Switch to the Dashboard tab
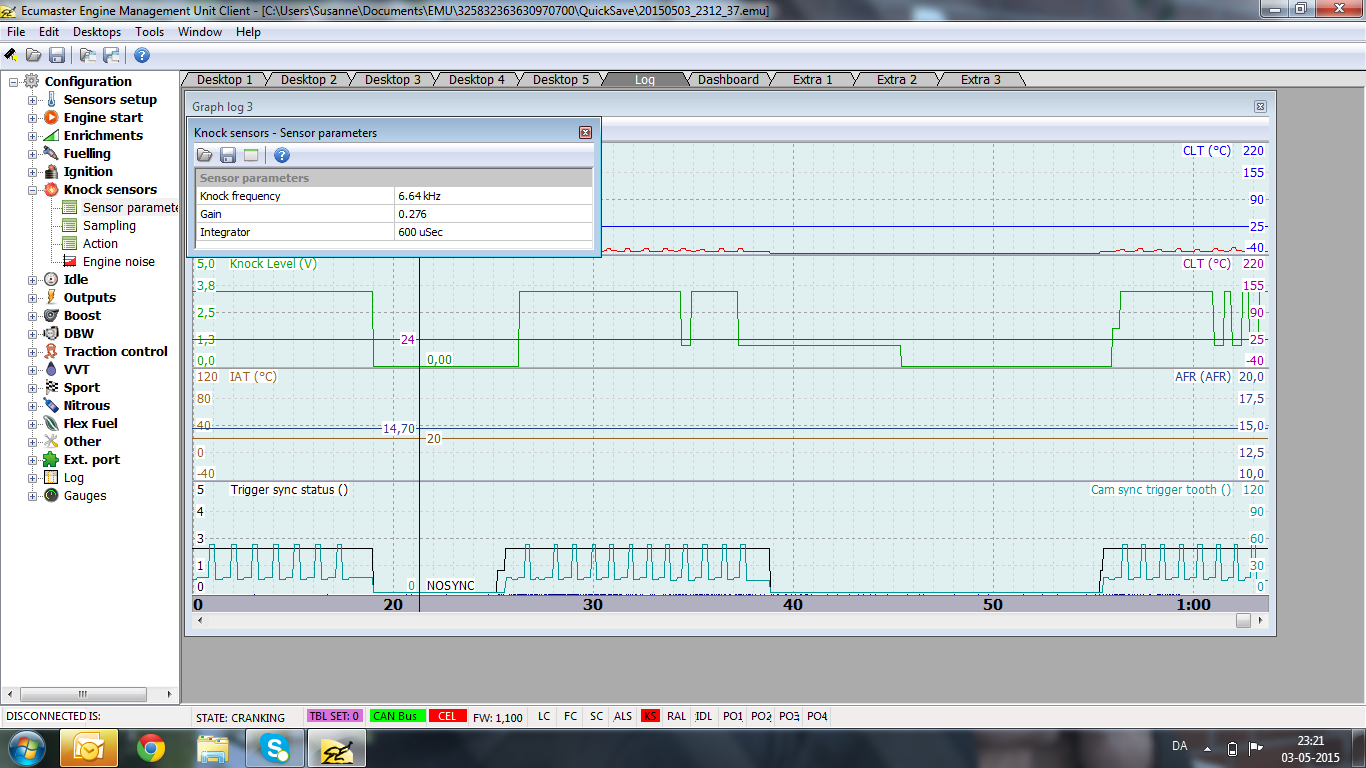1366x768 pixels. [x=728, y=80]
